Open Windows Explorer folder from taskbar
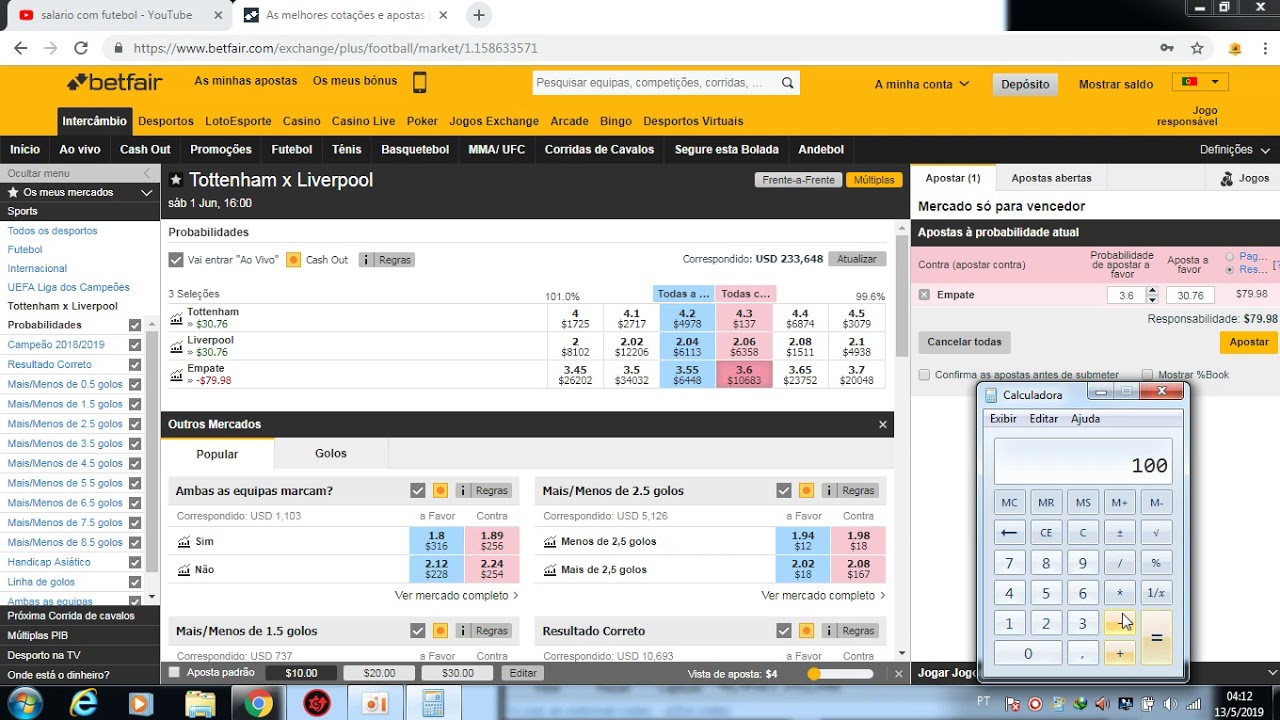1280x720 pixels. (200, 703)
